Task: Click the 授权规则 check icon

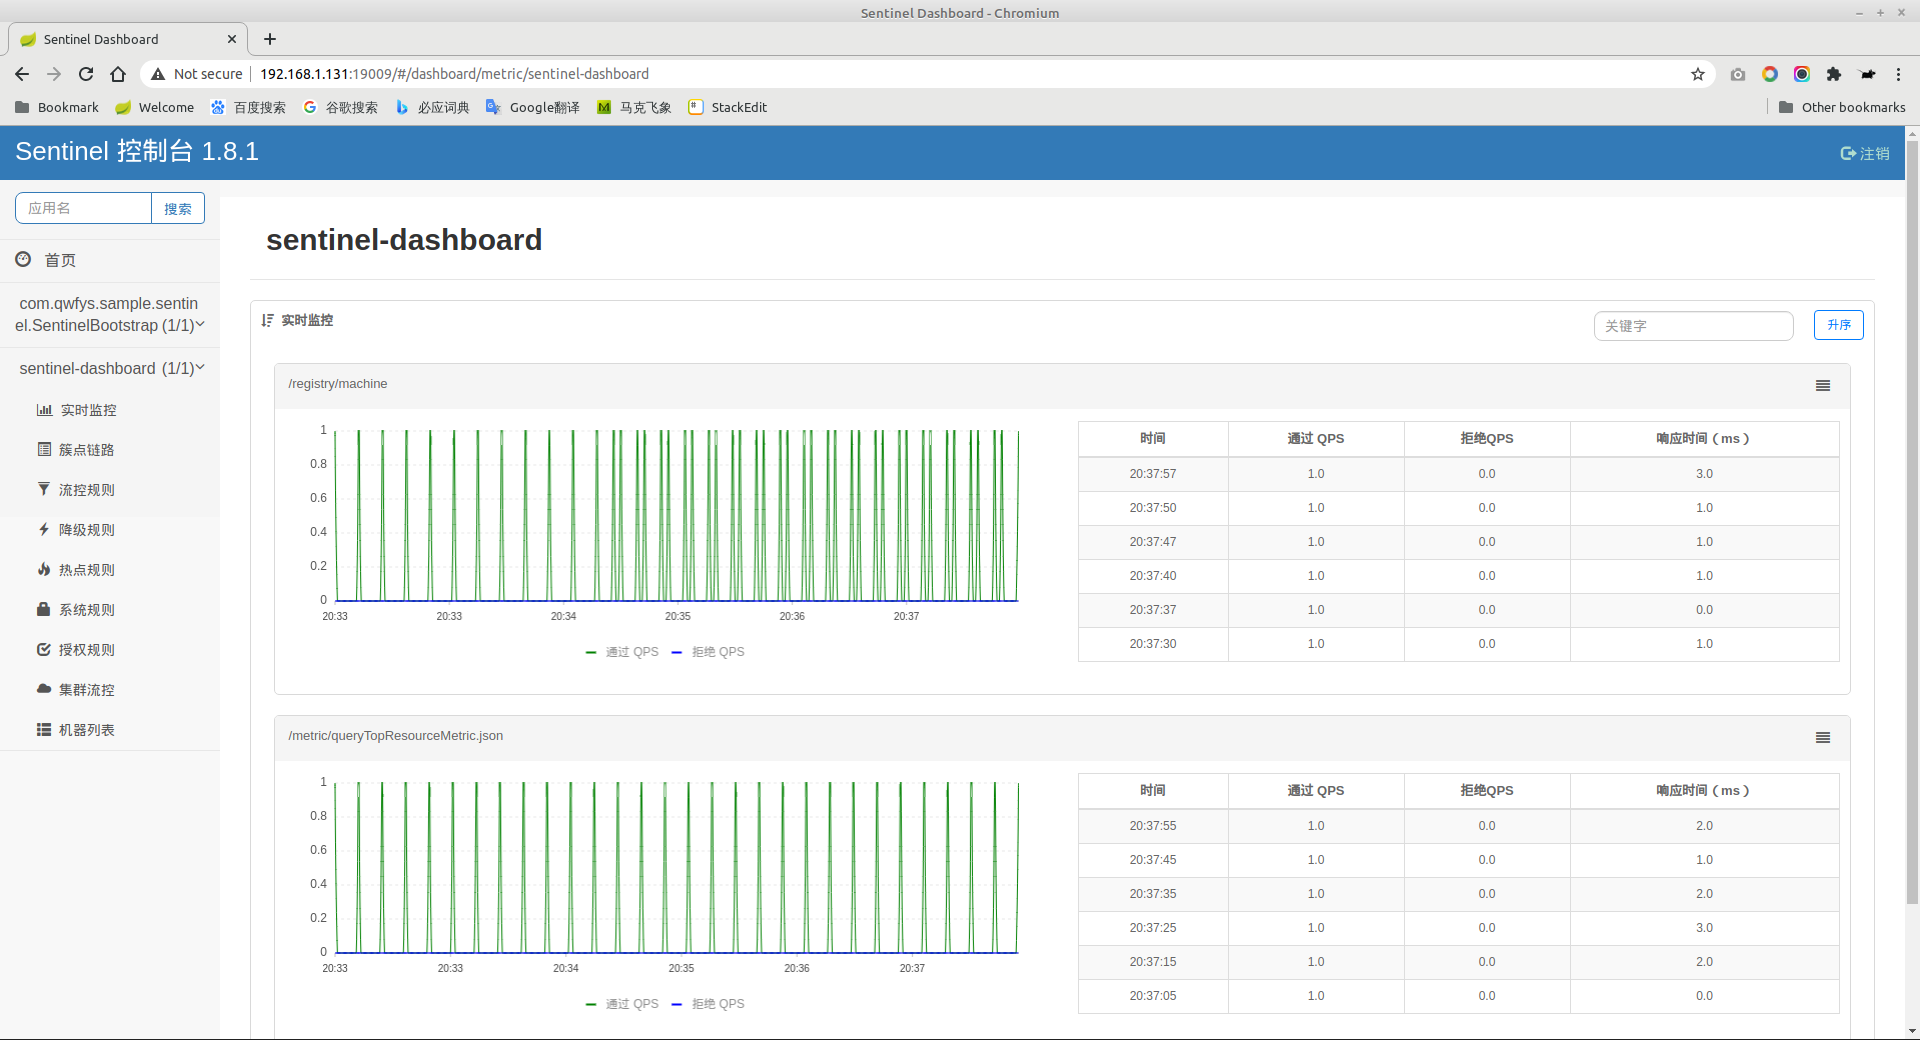Action: 44,649
